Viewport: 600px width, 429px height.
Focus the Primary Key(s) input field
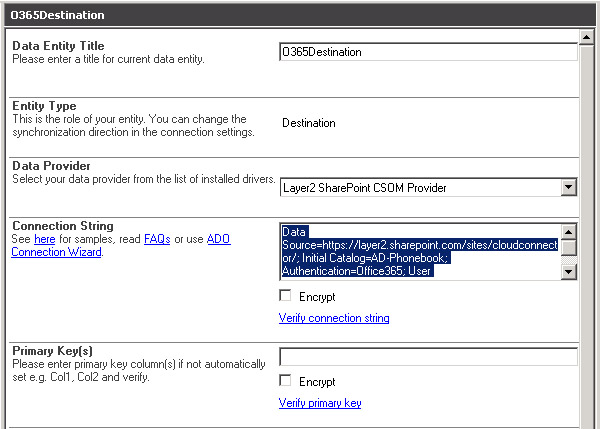pos(427,357)
